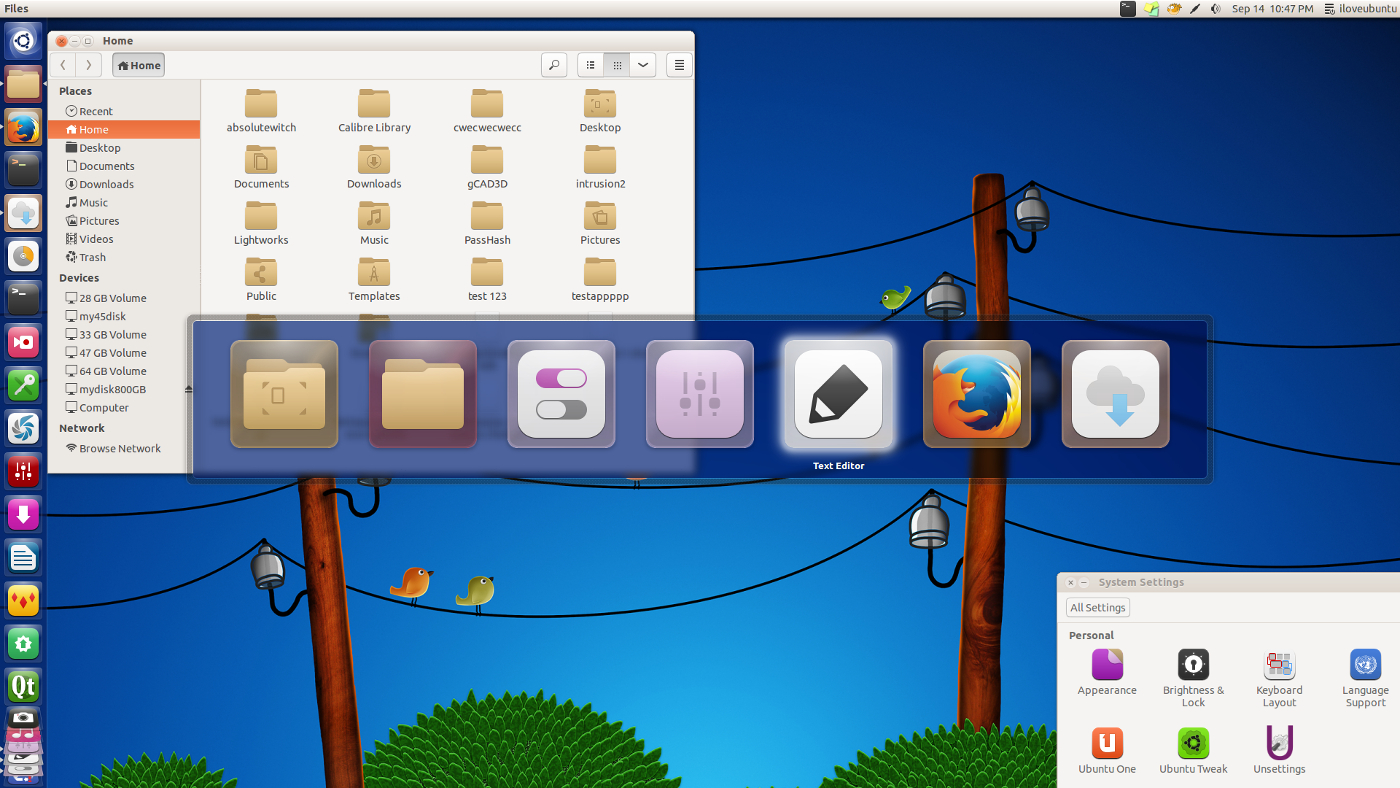Choose the cloud download app in switcher
This screenshot has width=1400, height=788.
(x=1116, y=394)
